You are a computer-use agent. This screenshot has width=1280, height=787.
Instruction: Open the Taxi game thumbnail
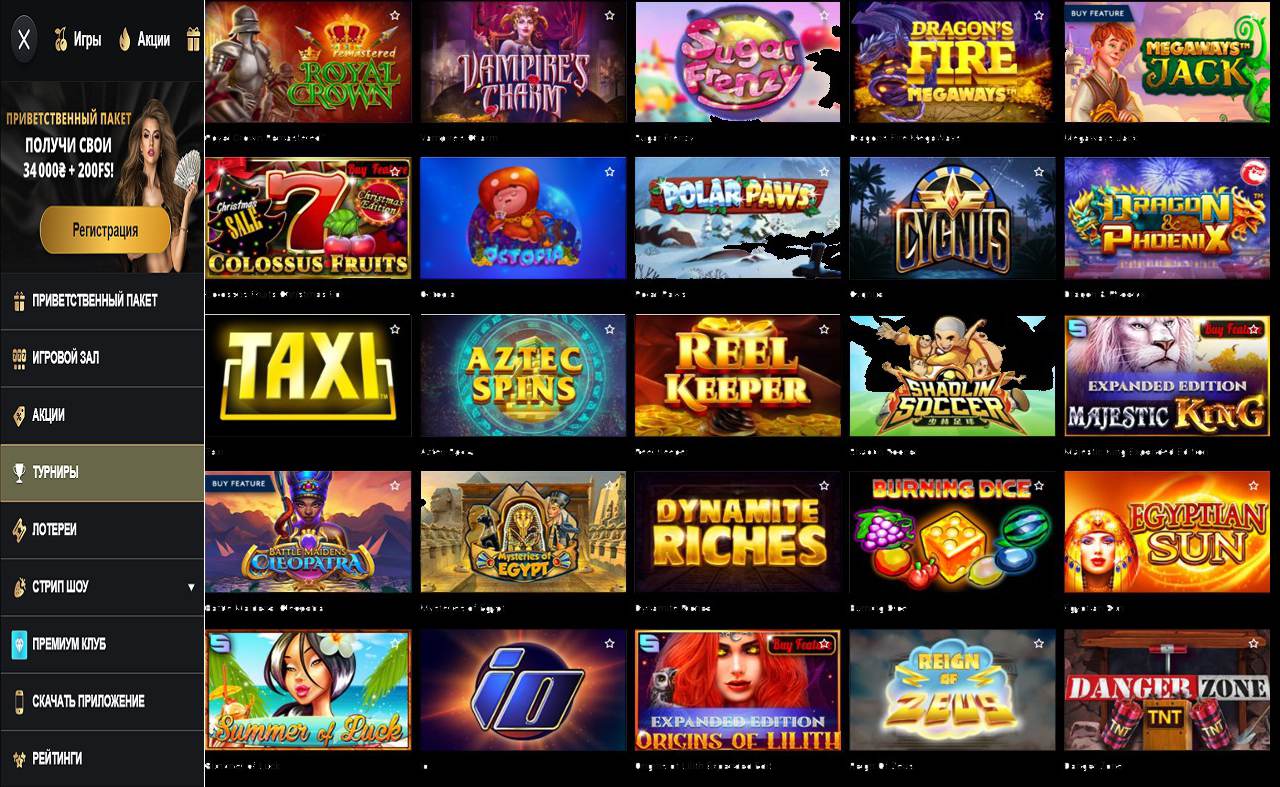tap(308, 376)
